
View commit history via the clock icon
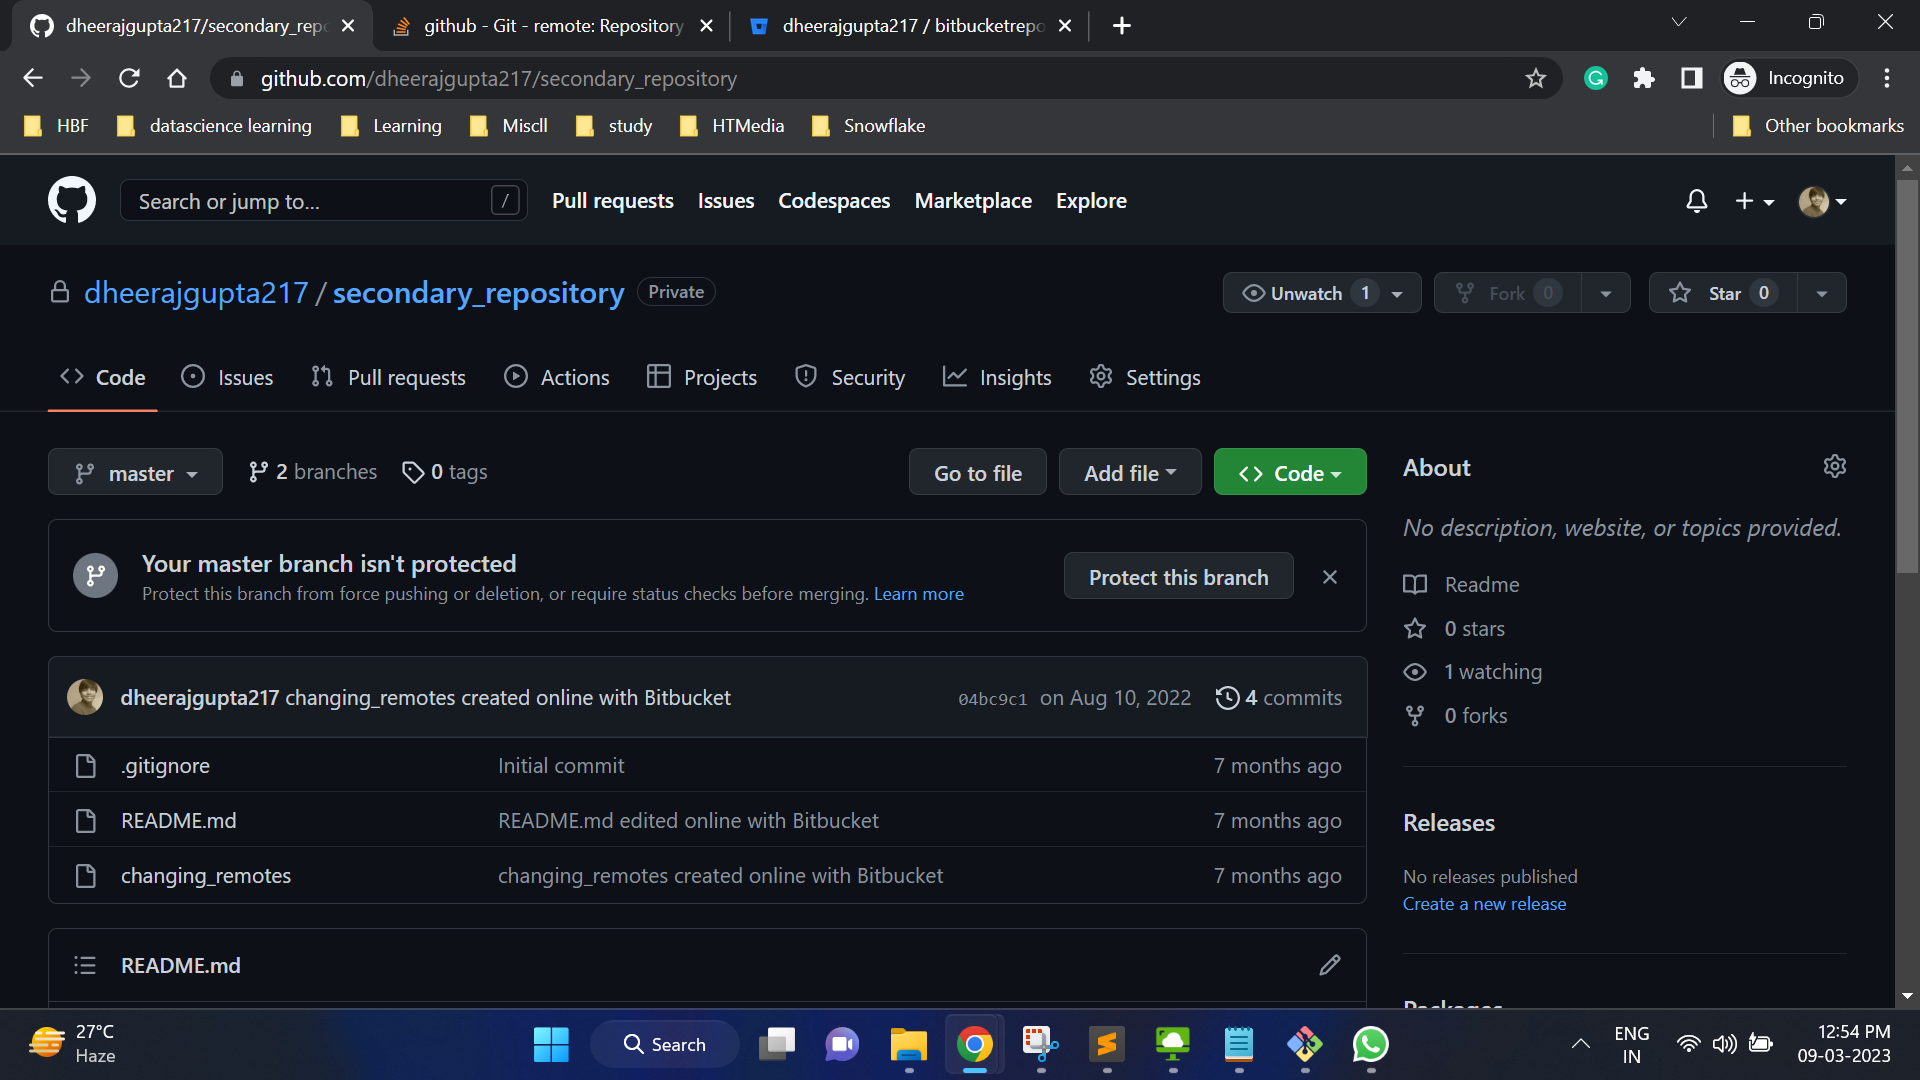(1228, 697)
